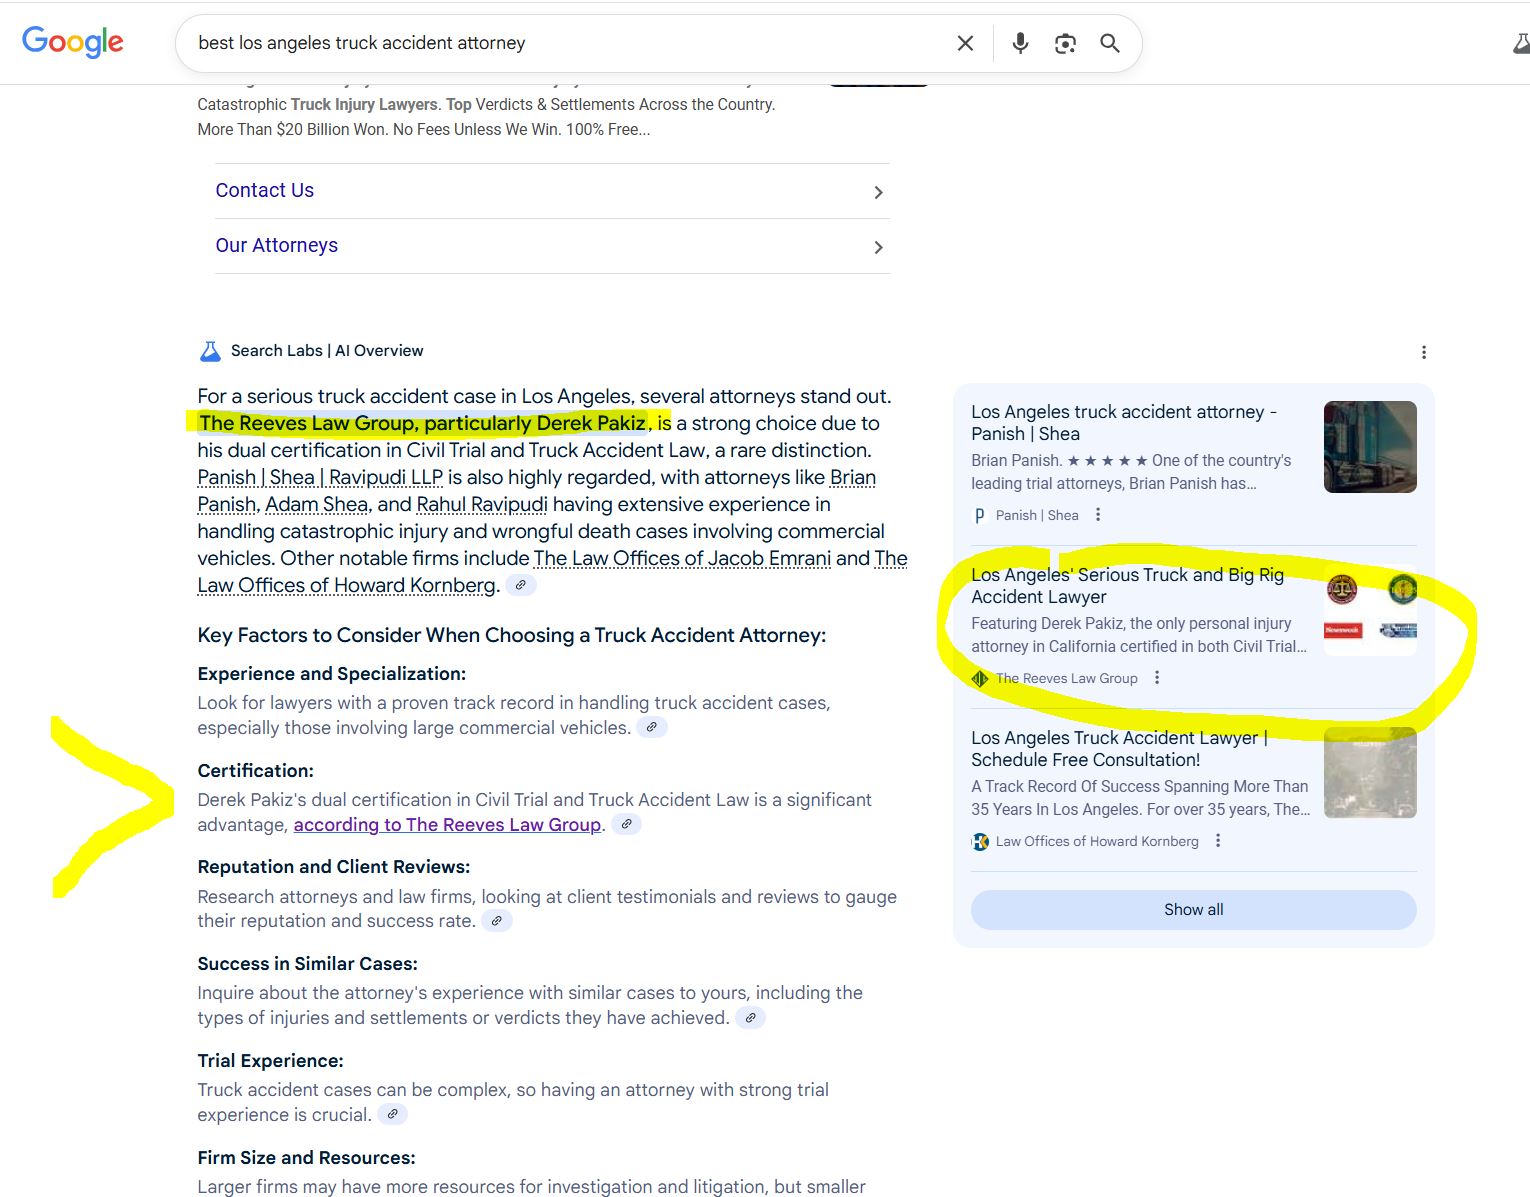Click the Show all sources button
This screenshot has height=1197, width=1530.
click(1193, 909)
